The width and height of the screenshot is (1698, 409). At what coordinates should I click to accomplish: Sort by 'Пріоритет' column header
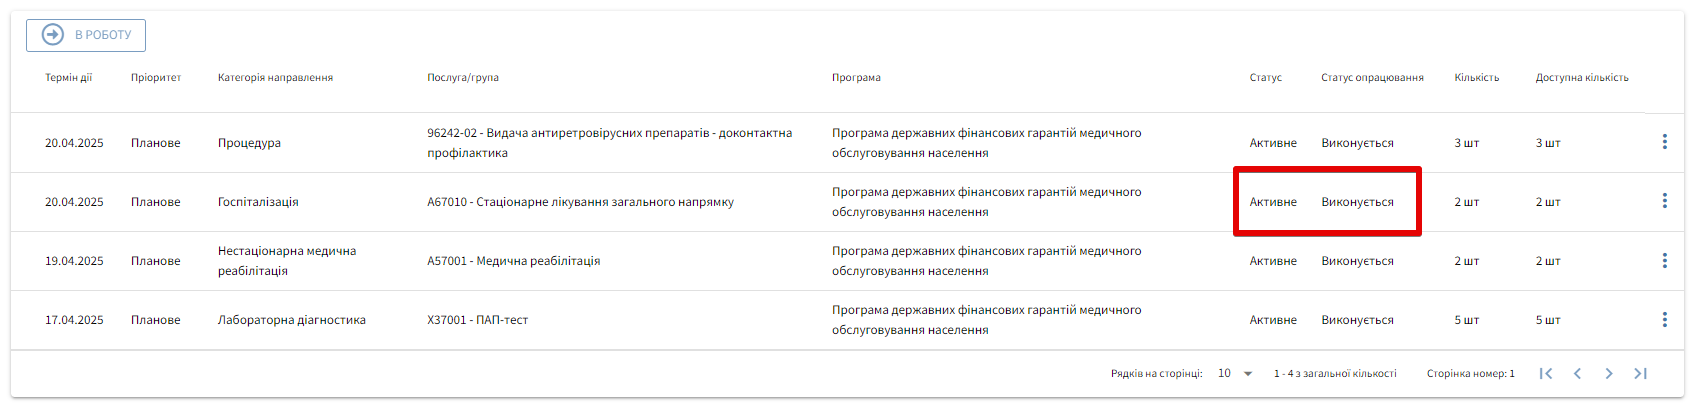point(156,77)
